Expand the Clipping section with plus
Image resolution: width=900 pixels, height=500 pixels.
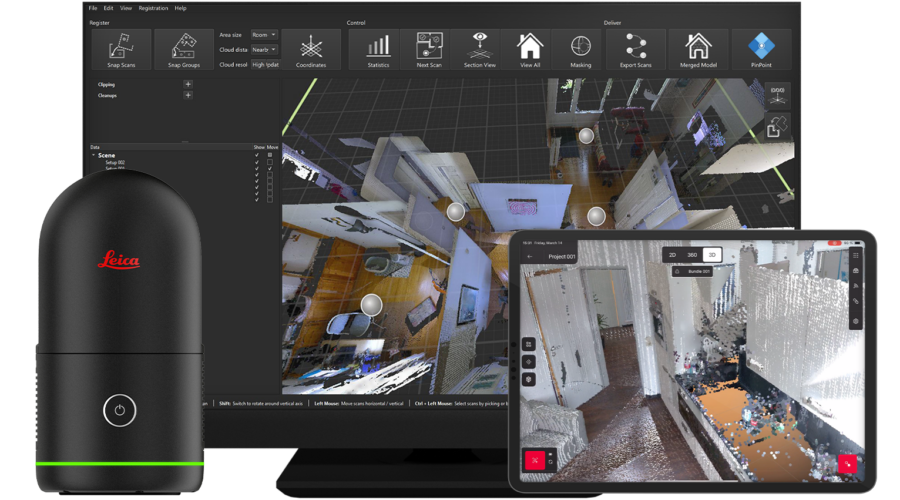[x=187, y=85]
